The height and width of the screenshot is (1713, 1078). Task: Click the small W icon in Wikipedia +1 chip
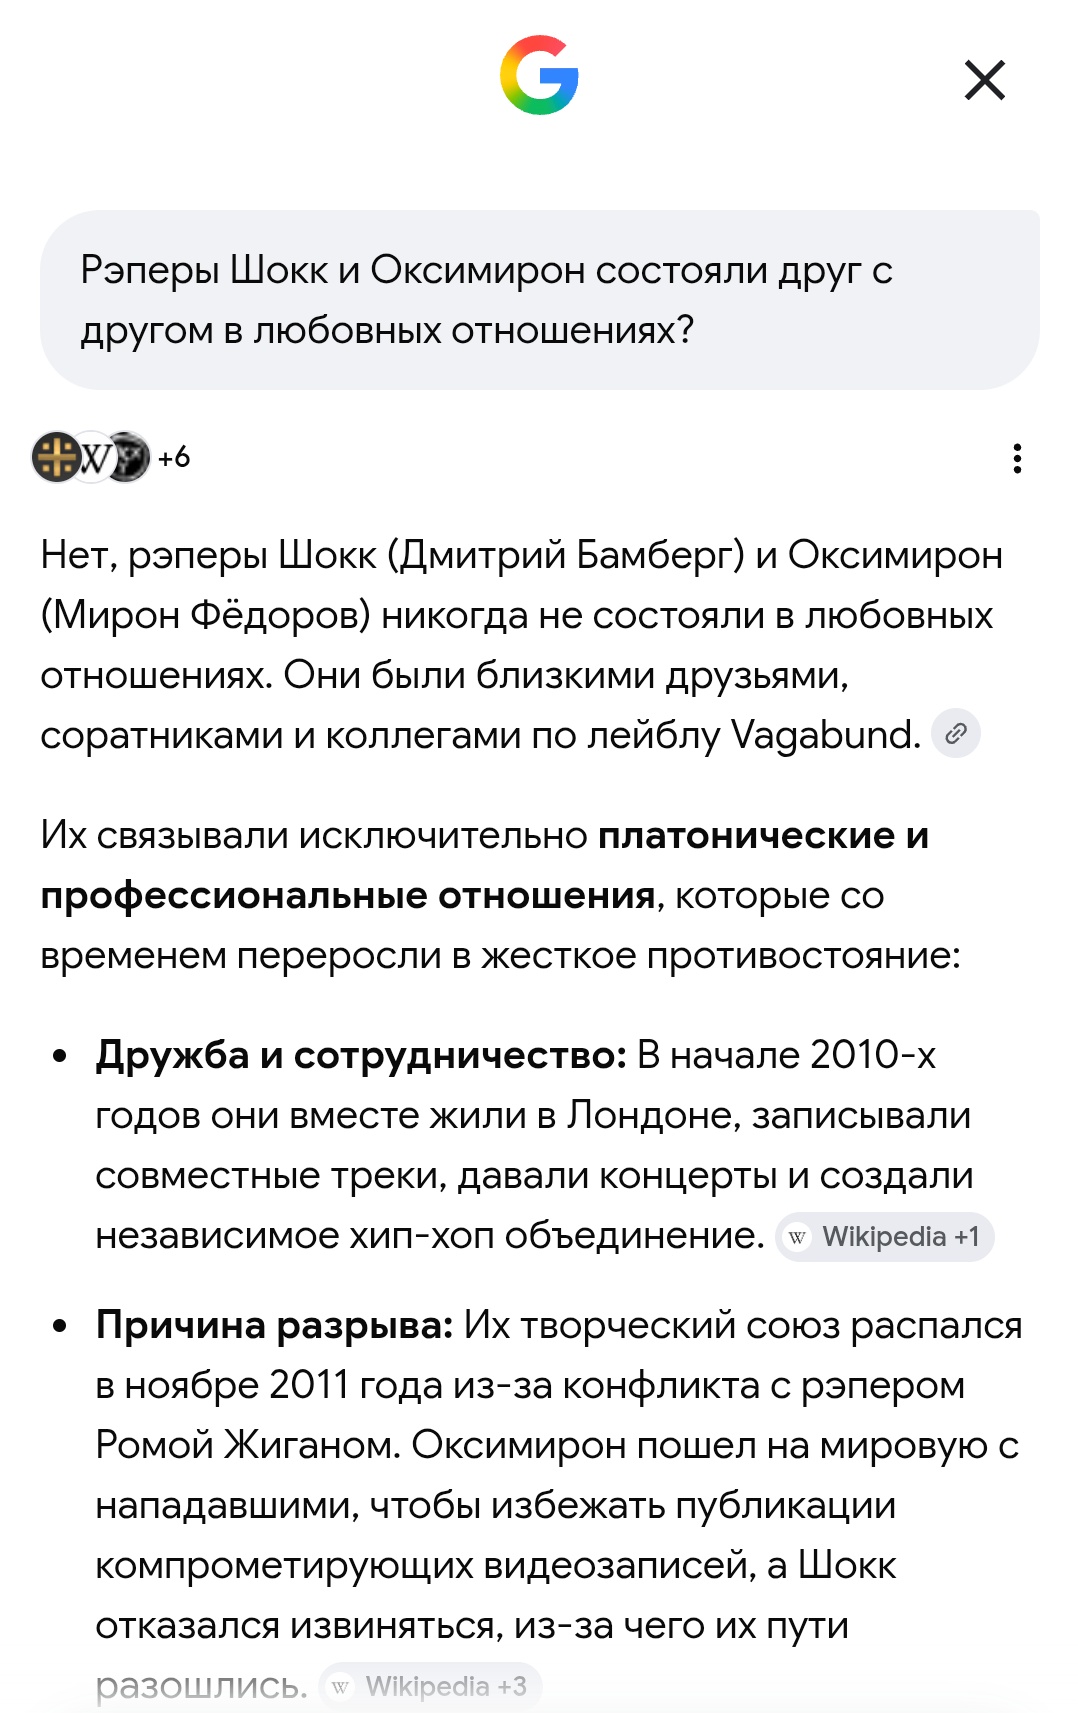(797, 1237)
